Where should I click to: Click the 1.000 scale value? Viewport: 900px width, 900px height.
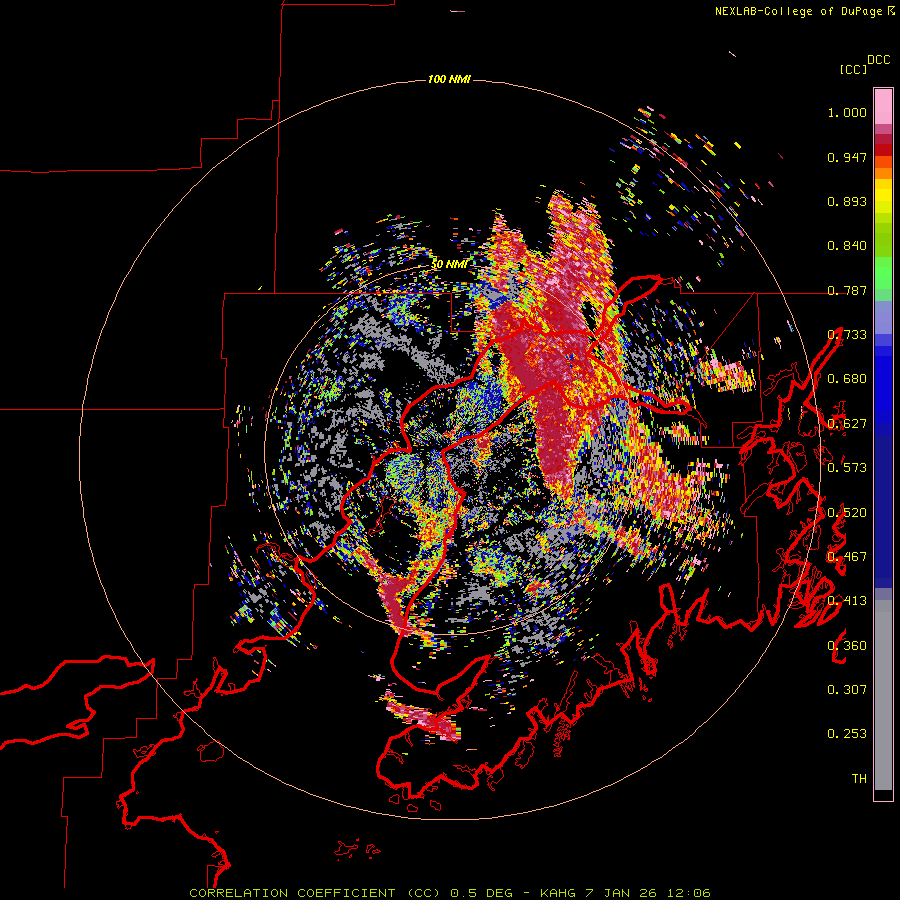click(847, 112)
